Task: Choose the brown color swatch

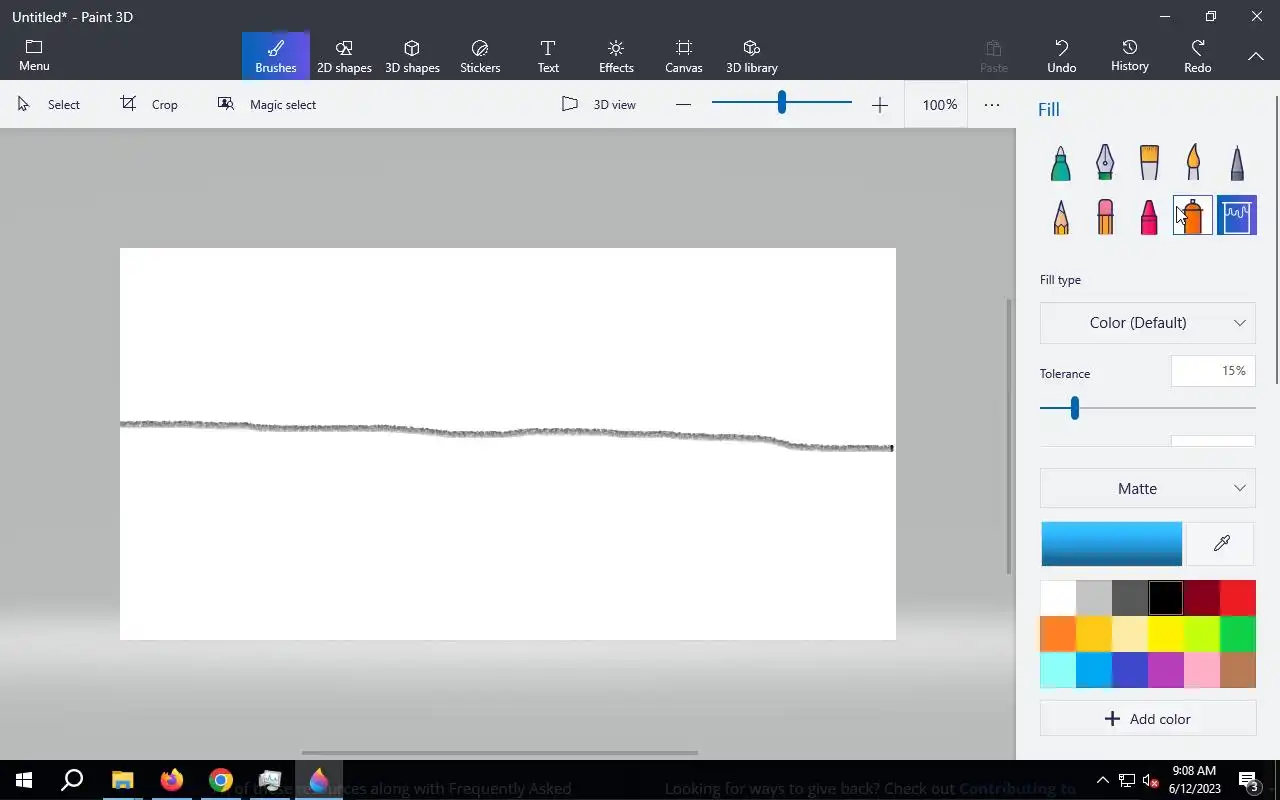Action: click(x=1238, y=670)
